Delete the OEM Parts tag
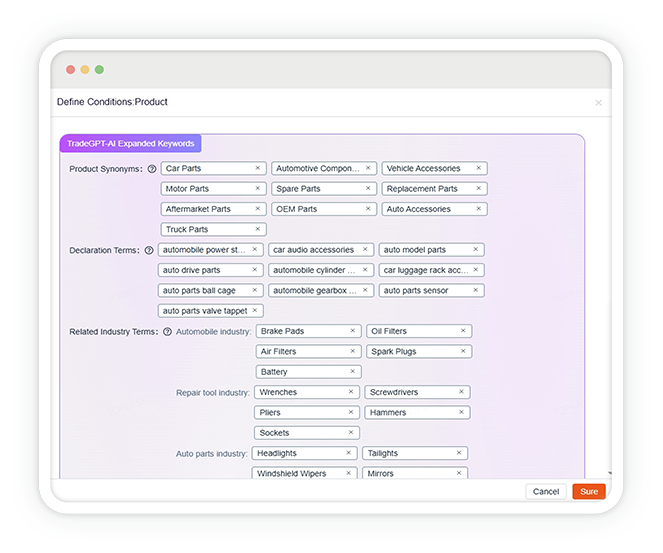The height and width of the screenshot is (553, 663). click(368, 208)
